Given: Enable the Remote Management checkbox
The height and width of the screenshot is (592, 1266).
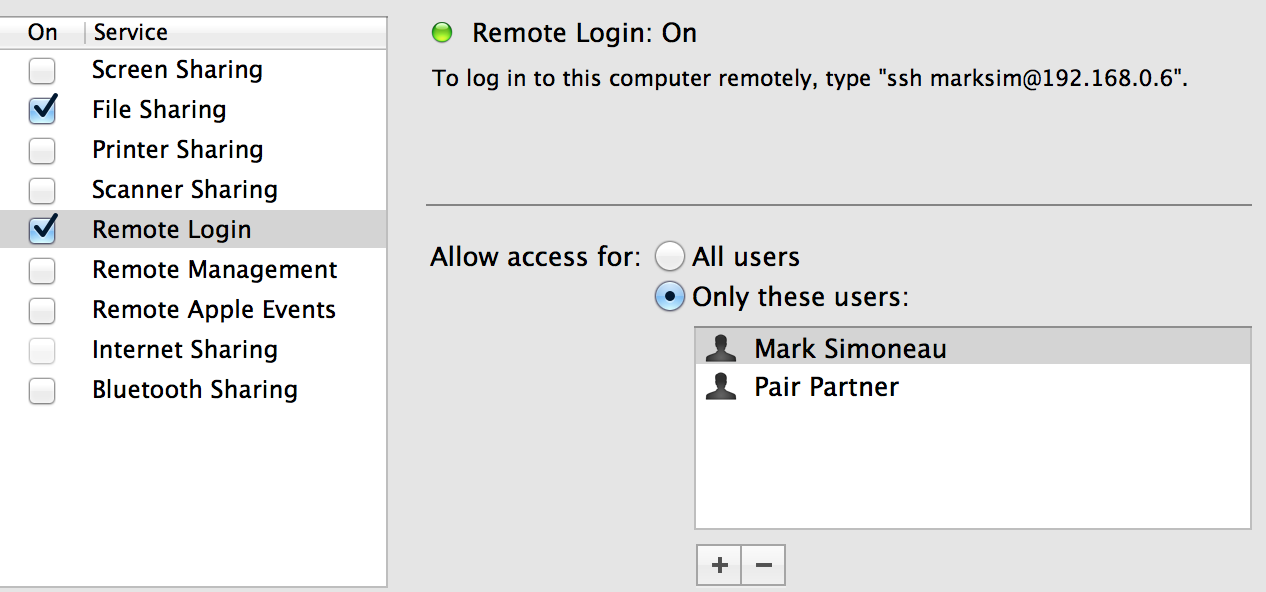Looking at the screenshot, I should 42,270.
